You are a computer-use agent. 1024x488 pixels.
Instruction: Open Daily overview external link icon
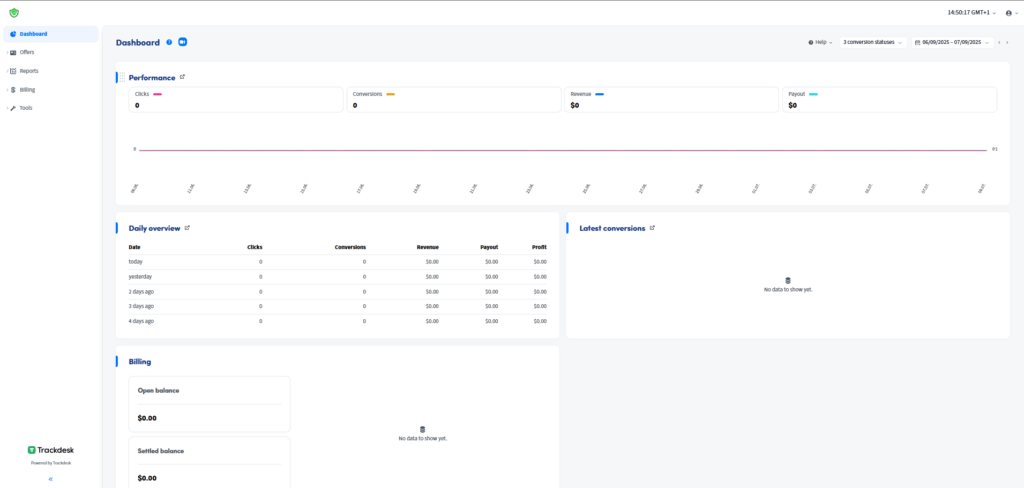187,228
